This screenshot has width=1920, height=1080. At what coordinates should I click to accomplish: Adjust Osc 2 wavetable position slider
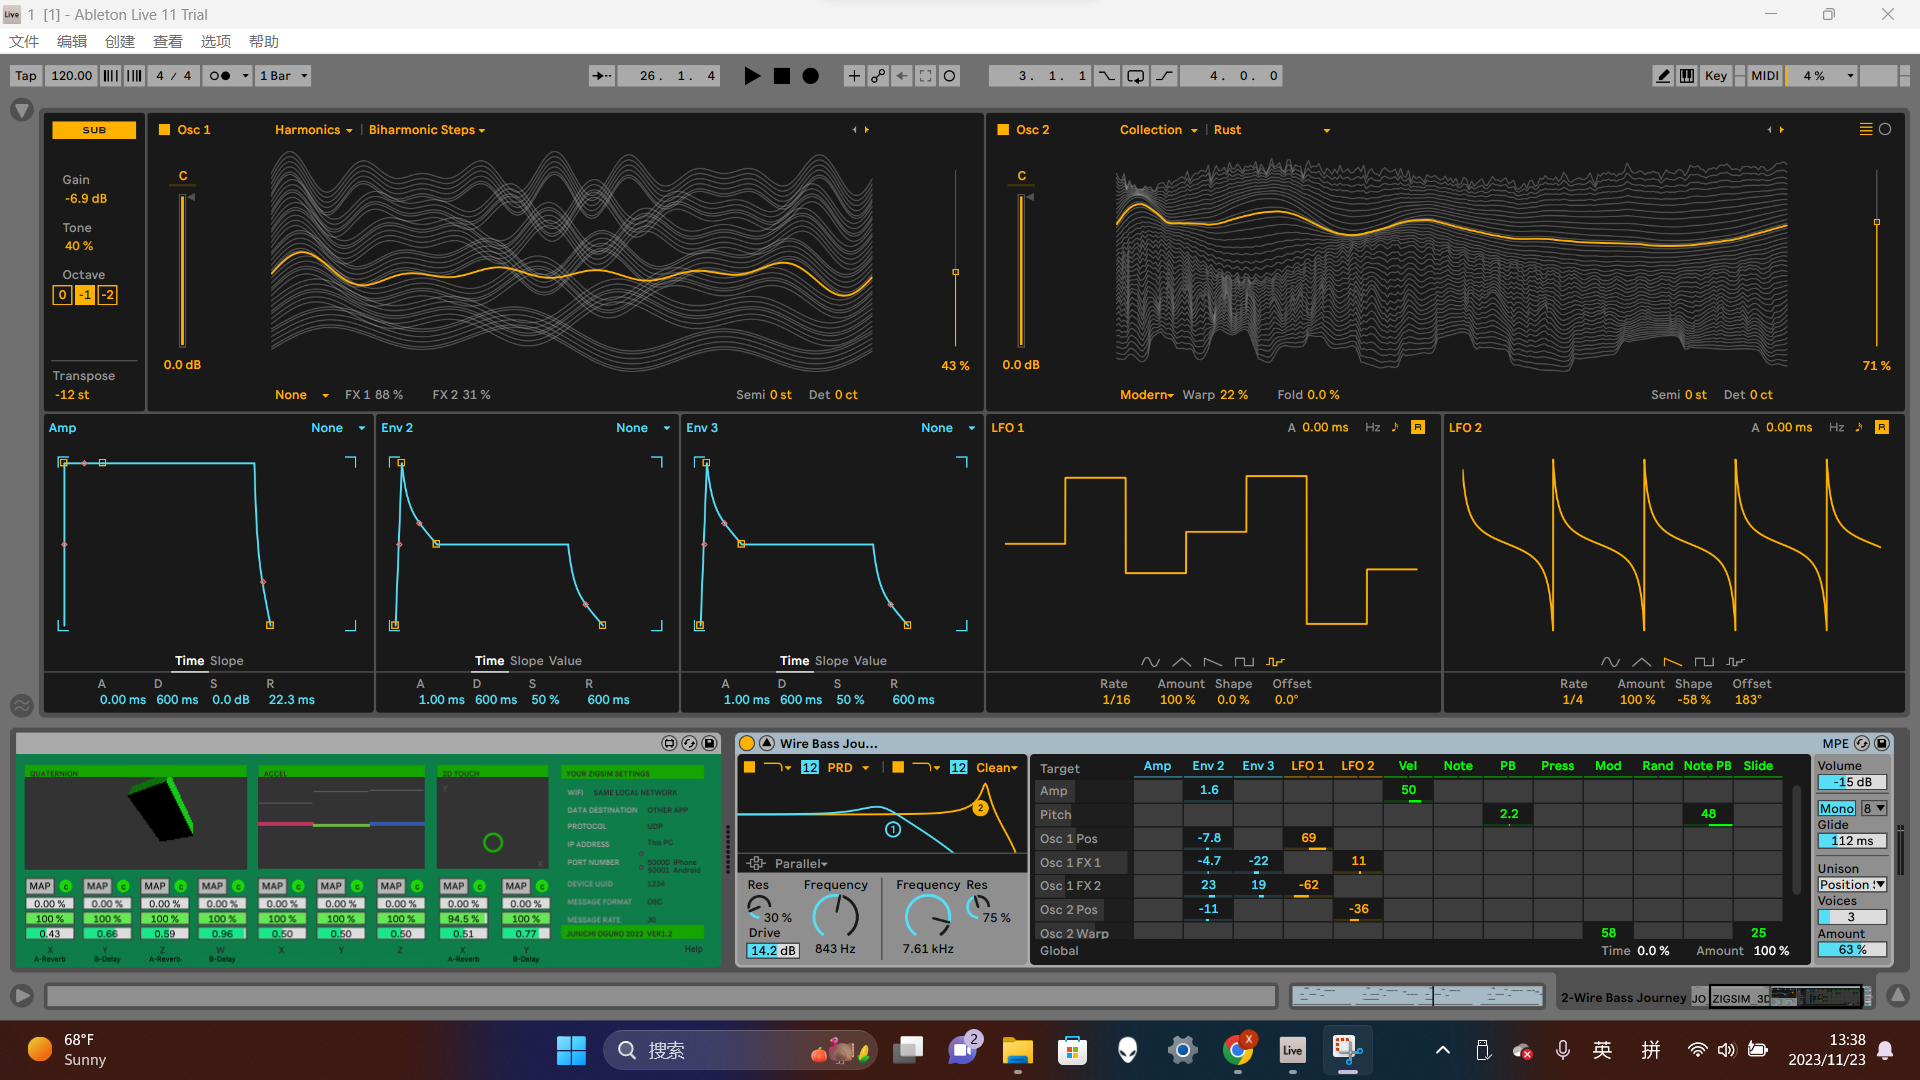[1877, 223]
